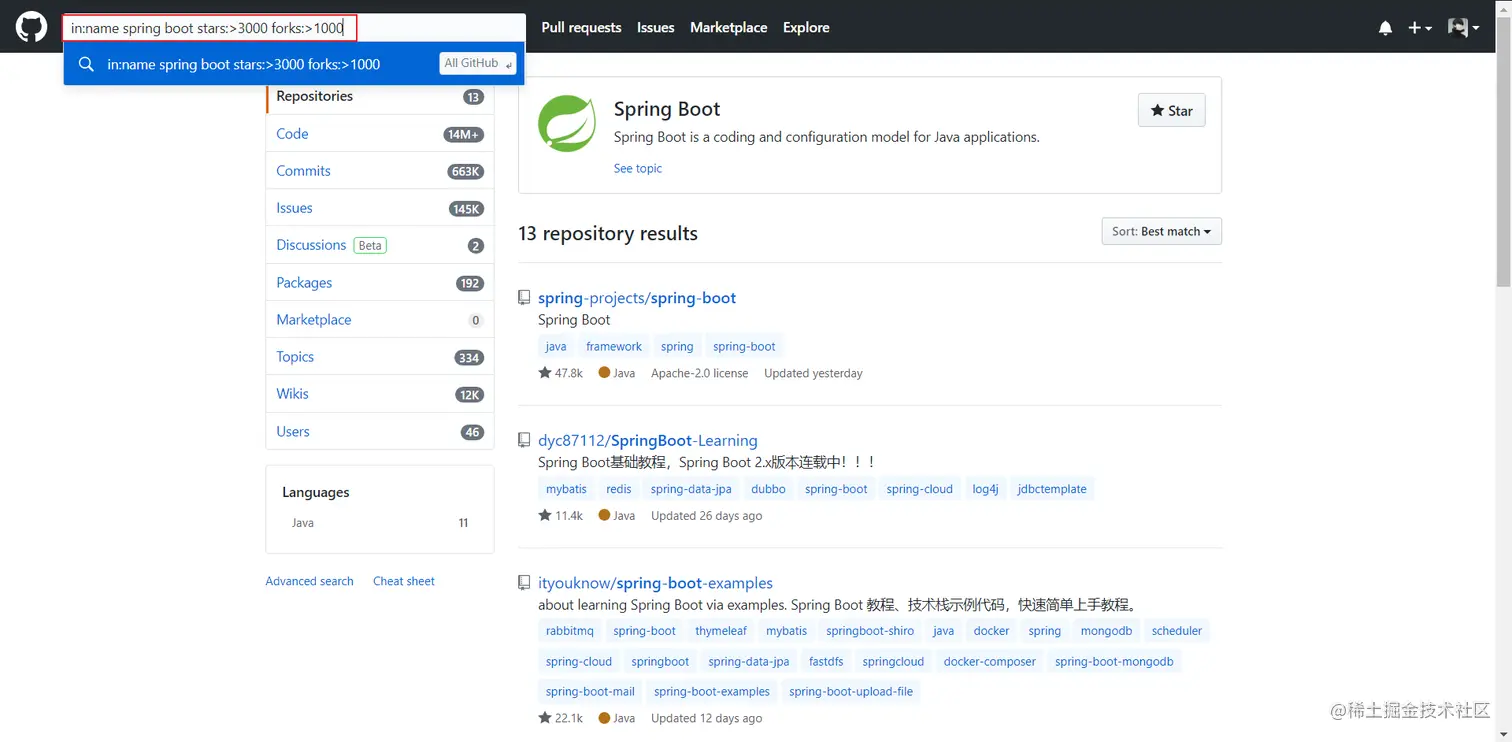Click the Apache-2.0 license text
Screen dimensions: 1512x742
pos(700,373)
